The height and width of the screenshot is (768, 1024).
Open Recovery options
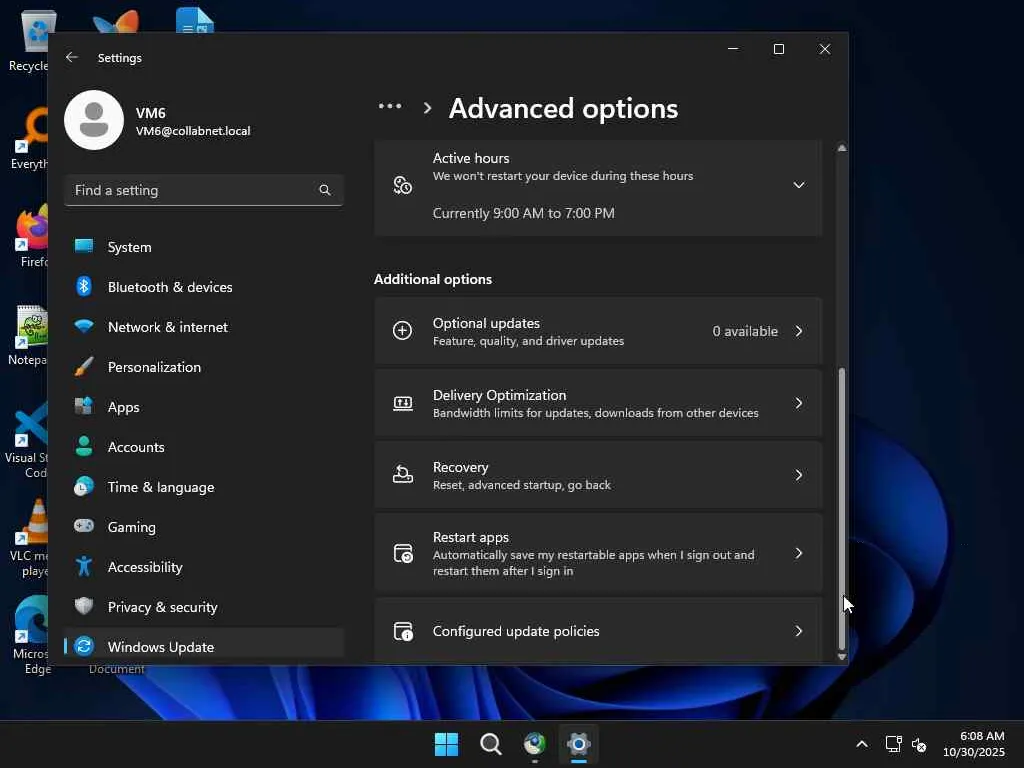[597, 475]
